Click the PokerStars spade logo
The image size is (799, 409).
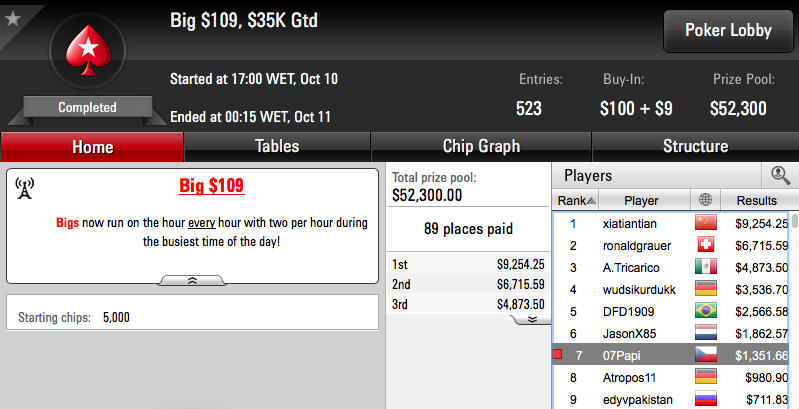88,51
